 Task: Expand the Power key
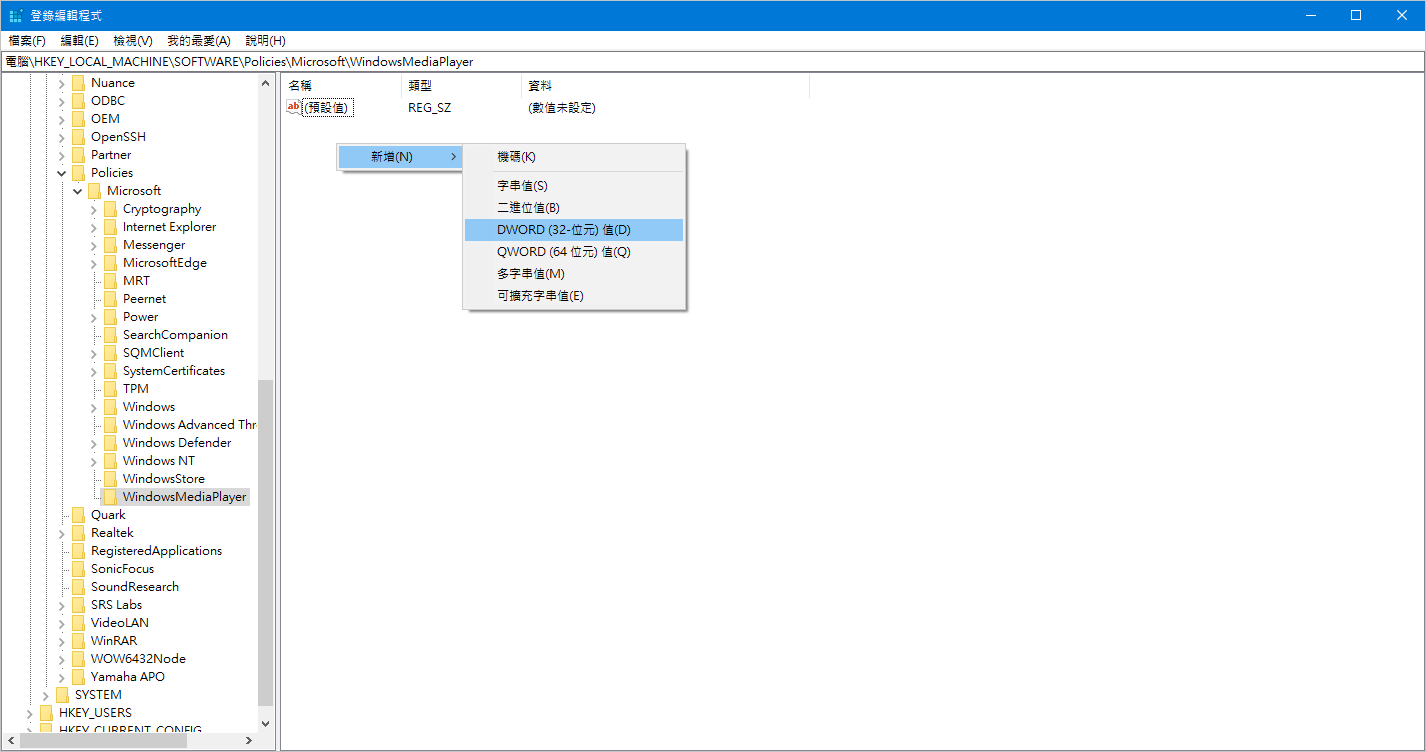pos(94,317)
